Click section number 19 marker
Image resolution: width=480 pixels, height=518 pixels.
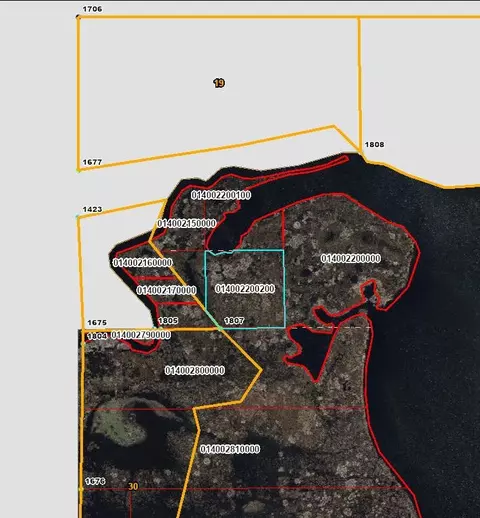tap(219, 83)
